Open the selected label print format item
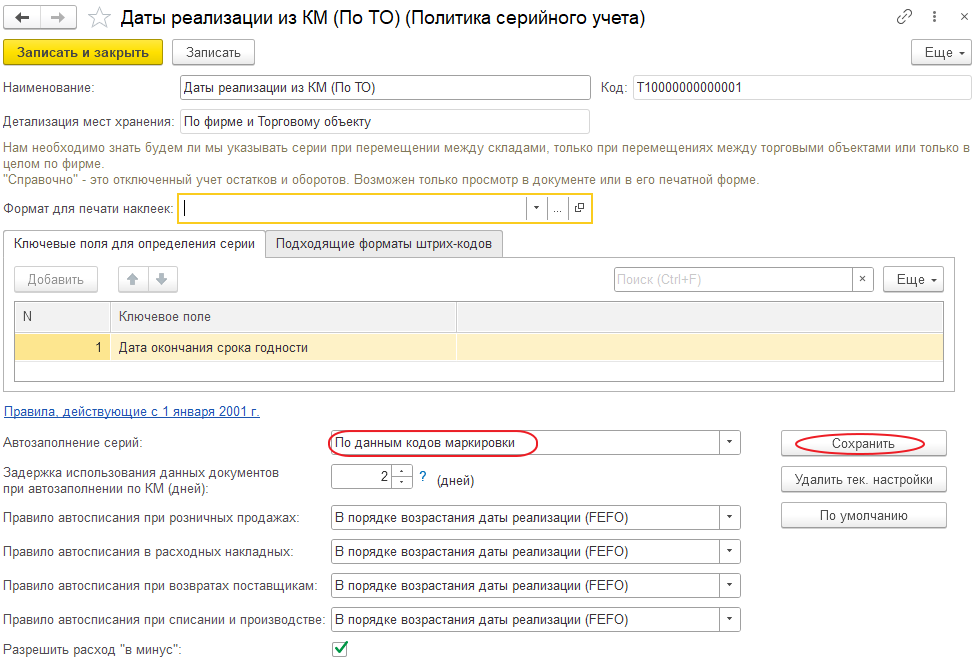Screen dimensions: 978x663 579,208
